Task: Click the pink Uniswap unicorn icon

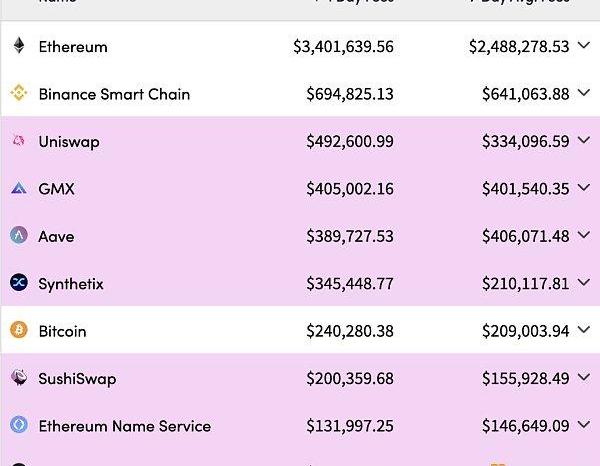Action: [18, 142]
